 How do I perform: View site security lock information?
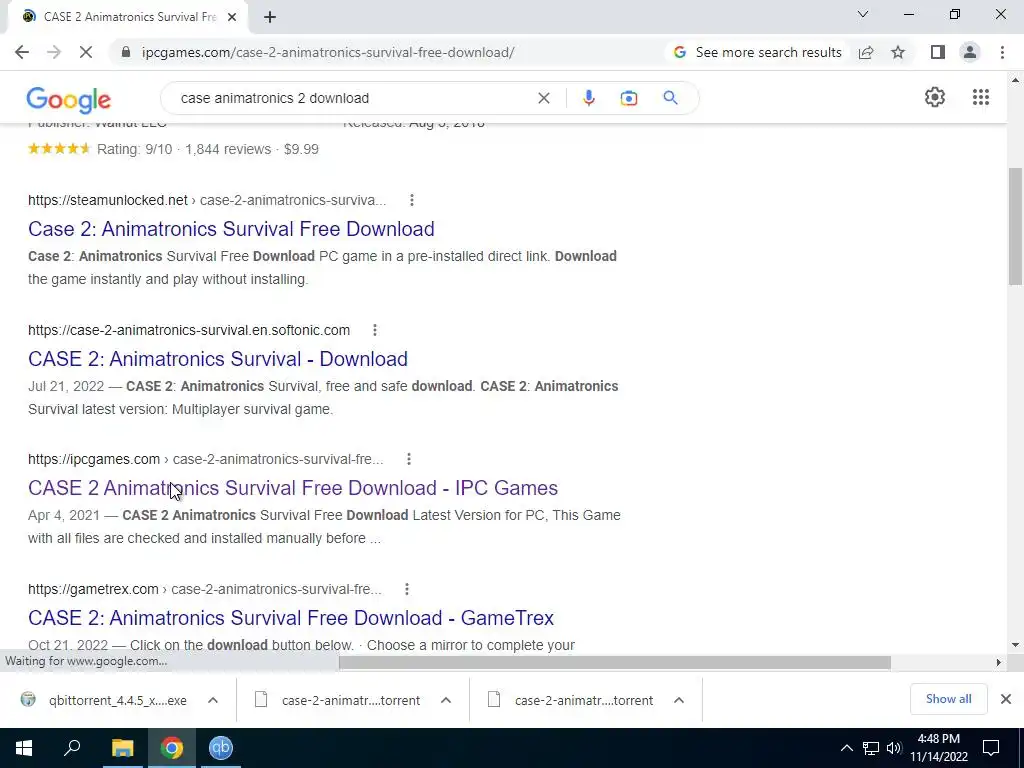[x=126, y=52]
